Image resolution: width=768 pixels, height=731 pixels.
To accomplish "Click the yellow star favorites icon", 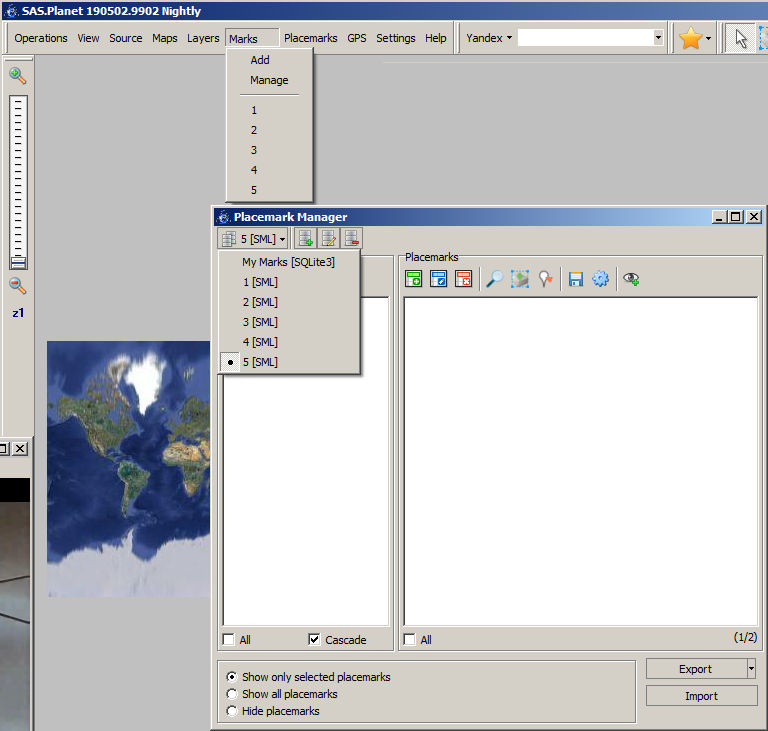I will (690, 38).
